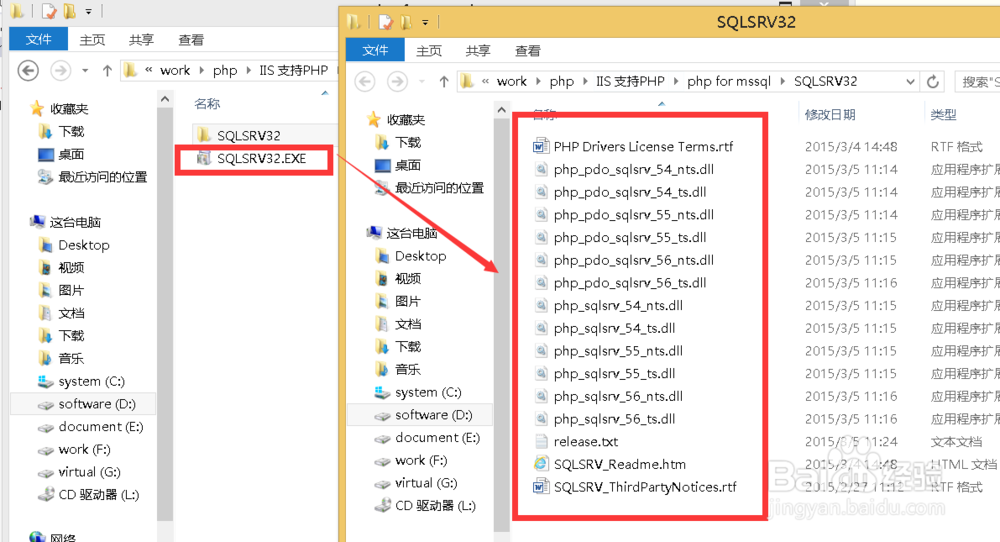
Task: Go back in SQLSRV32 window navigation
Action: click(365, 82)
